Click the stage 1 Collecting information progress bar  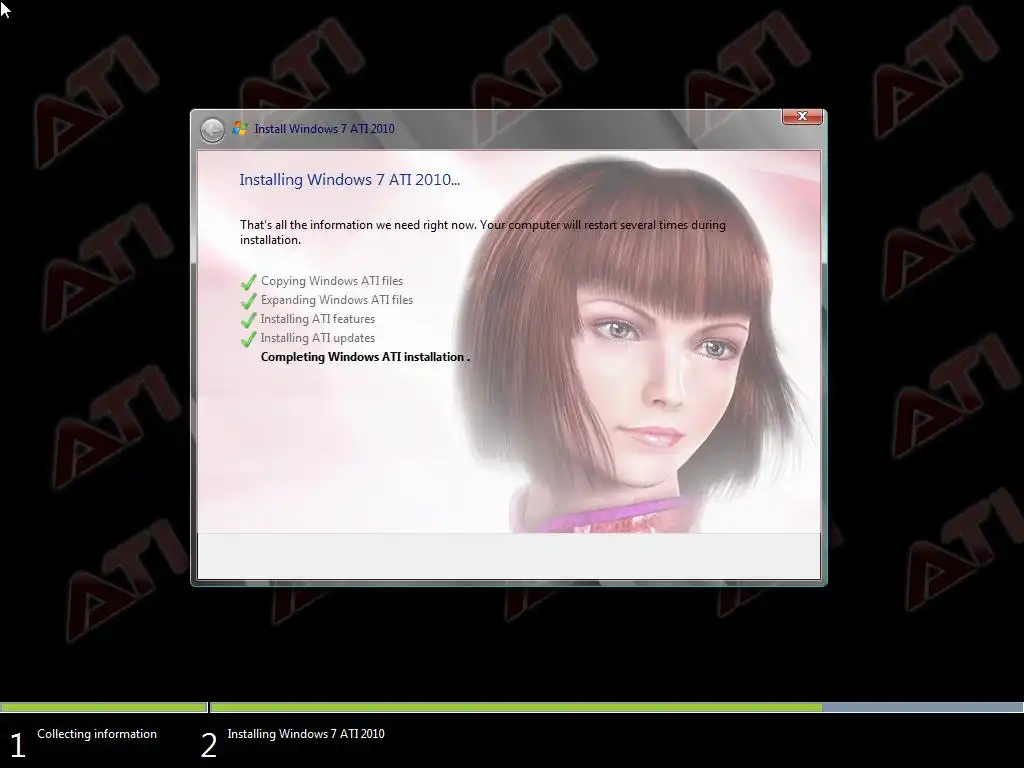[104, 707]
